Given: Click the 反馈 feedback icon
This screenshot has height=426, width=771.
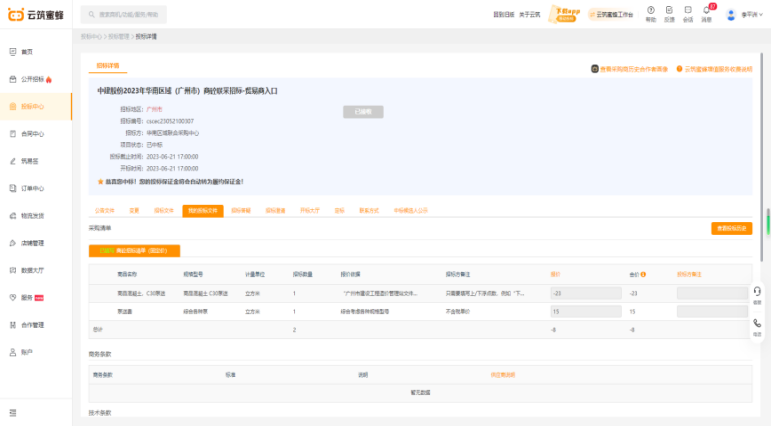Looking at the screenshot, I should point(669,12).
